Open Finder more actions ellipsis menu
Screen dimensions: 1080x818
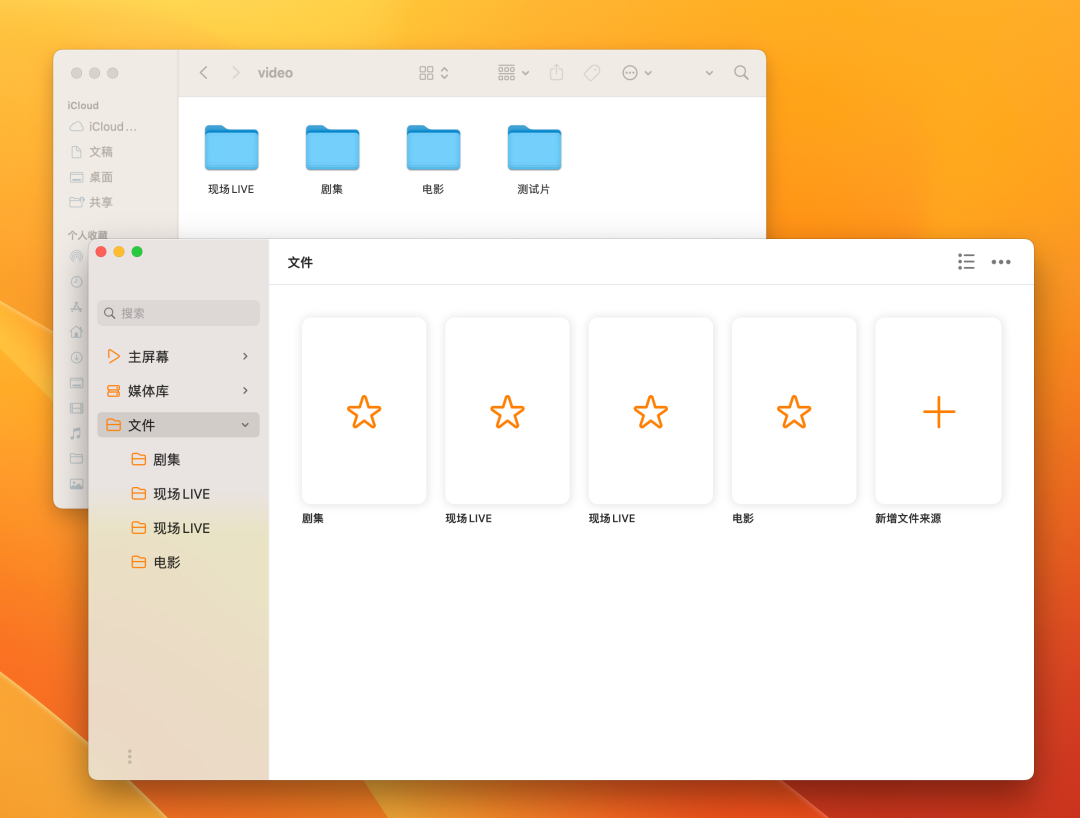tap(636, 73)
